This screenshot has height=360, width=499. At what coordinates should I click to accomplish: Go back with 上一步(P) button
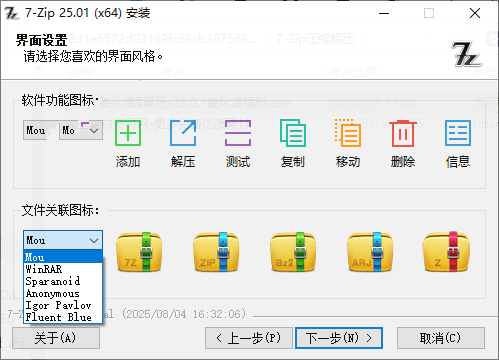tap(249, 338)
